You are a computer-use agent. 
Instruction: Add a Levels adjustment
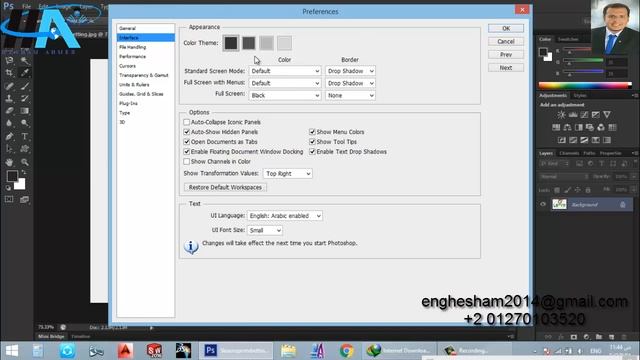(x=573, y=115)
